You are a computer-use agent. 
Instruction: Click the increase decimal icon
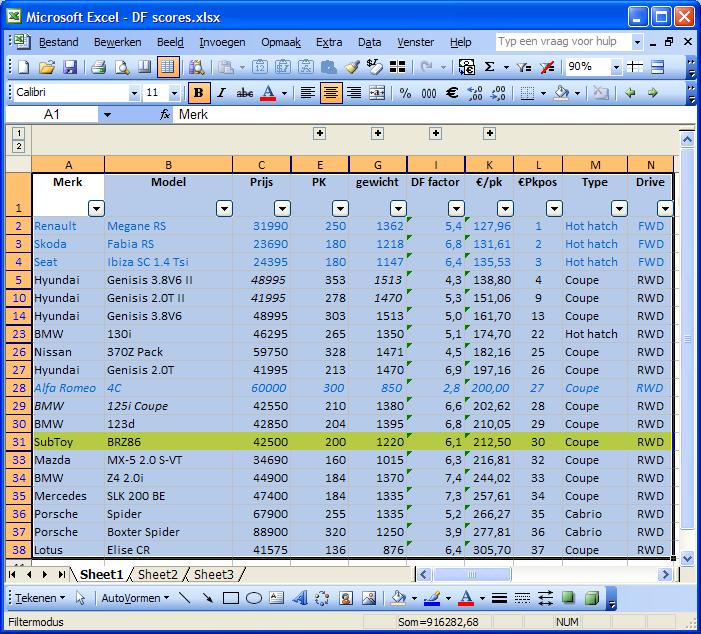(x=475, y=93)
